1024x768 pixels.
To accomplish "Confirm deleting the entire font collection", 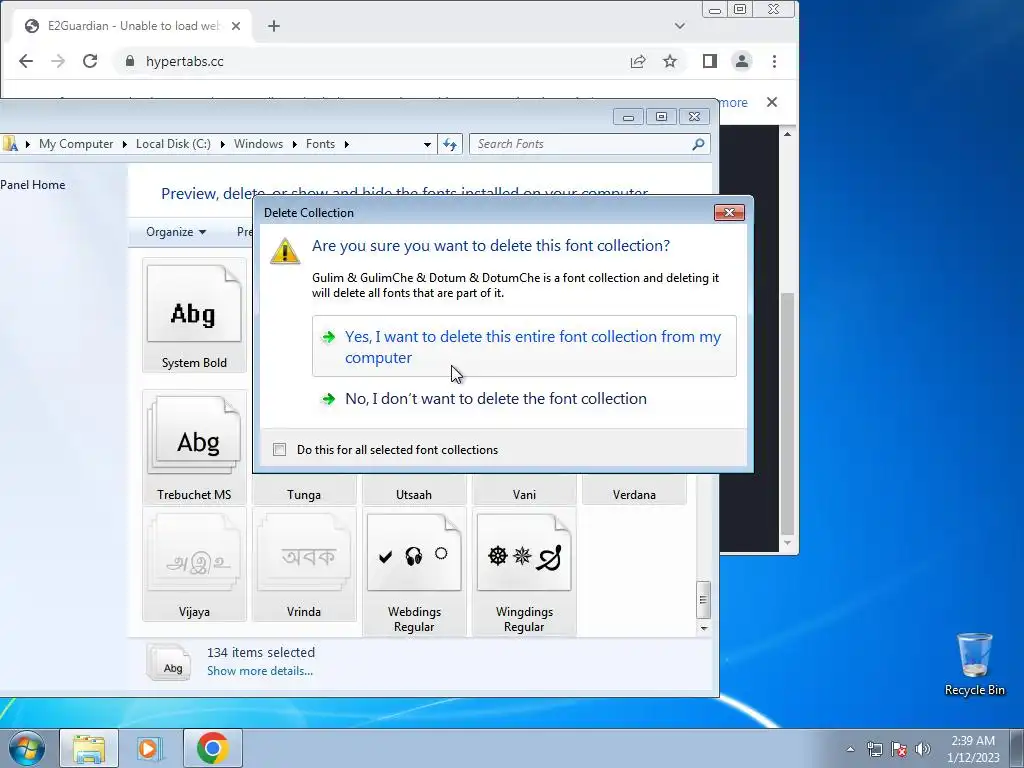I will (524, 346).
